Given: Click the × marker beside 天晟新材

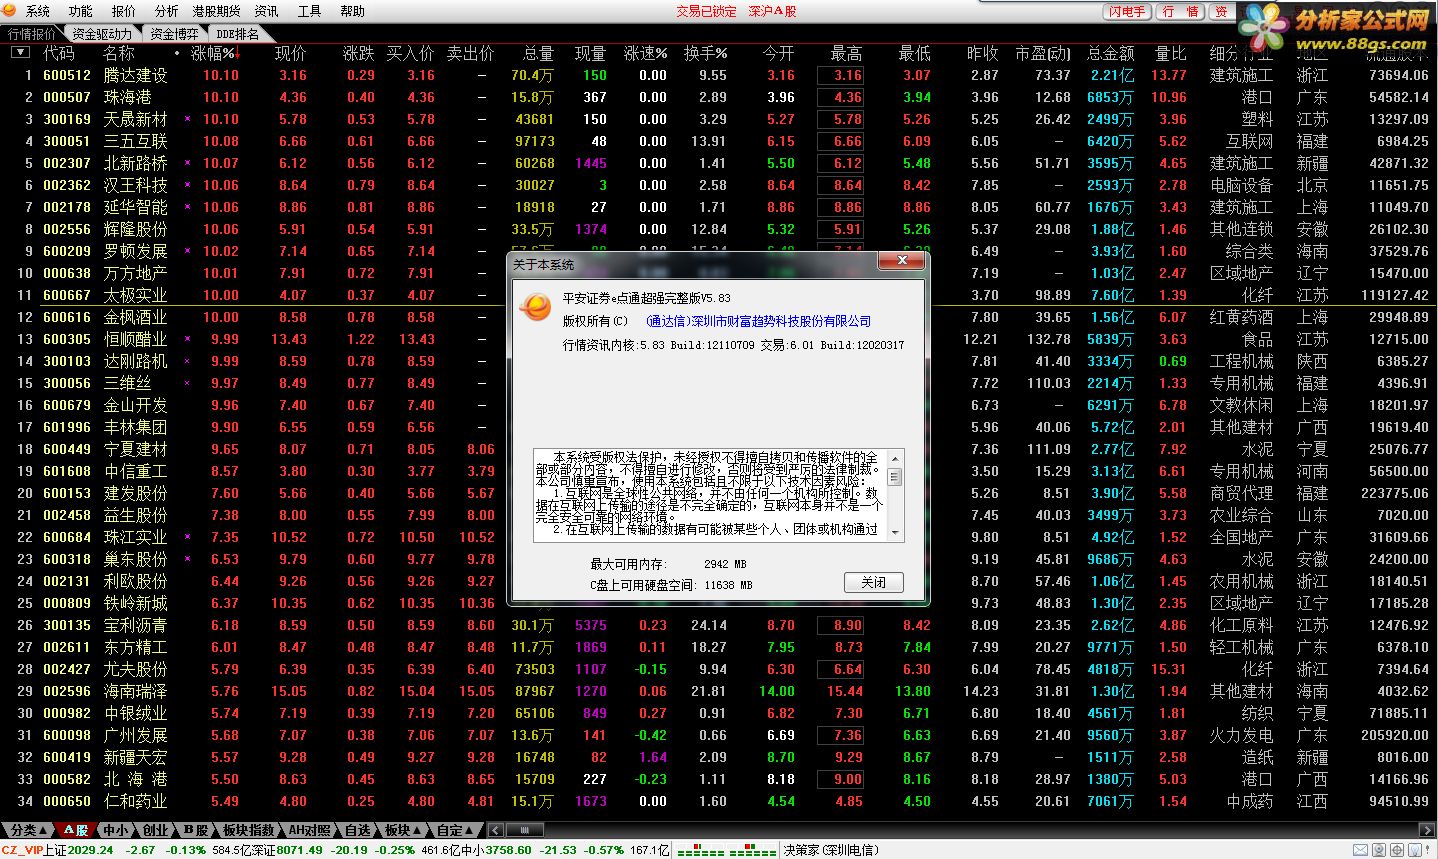Looking at the screenshot, I should point(187,119).
